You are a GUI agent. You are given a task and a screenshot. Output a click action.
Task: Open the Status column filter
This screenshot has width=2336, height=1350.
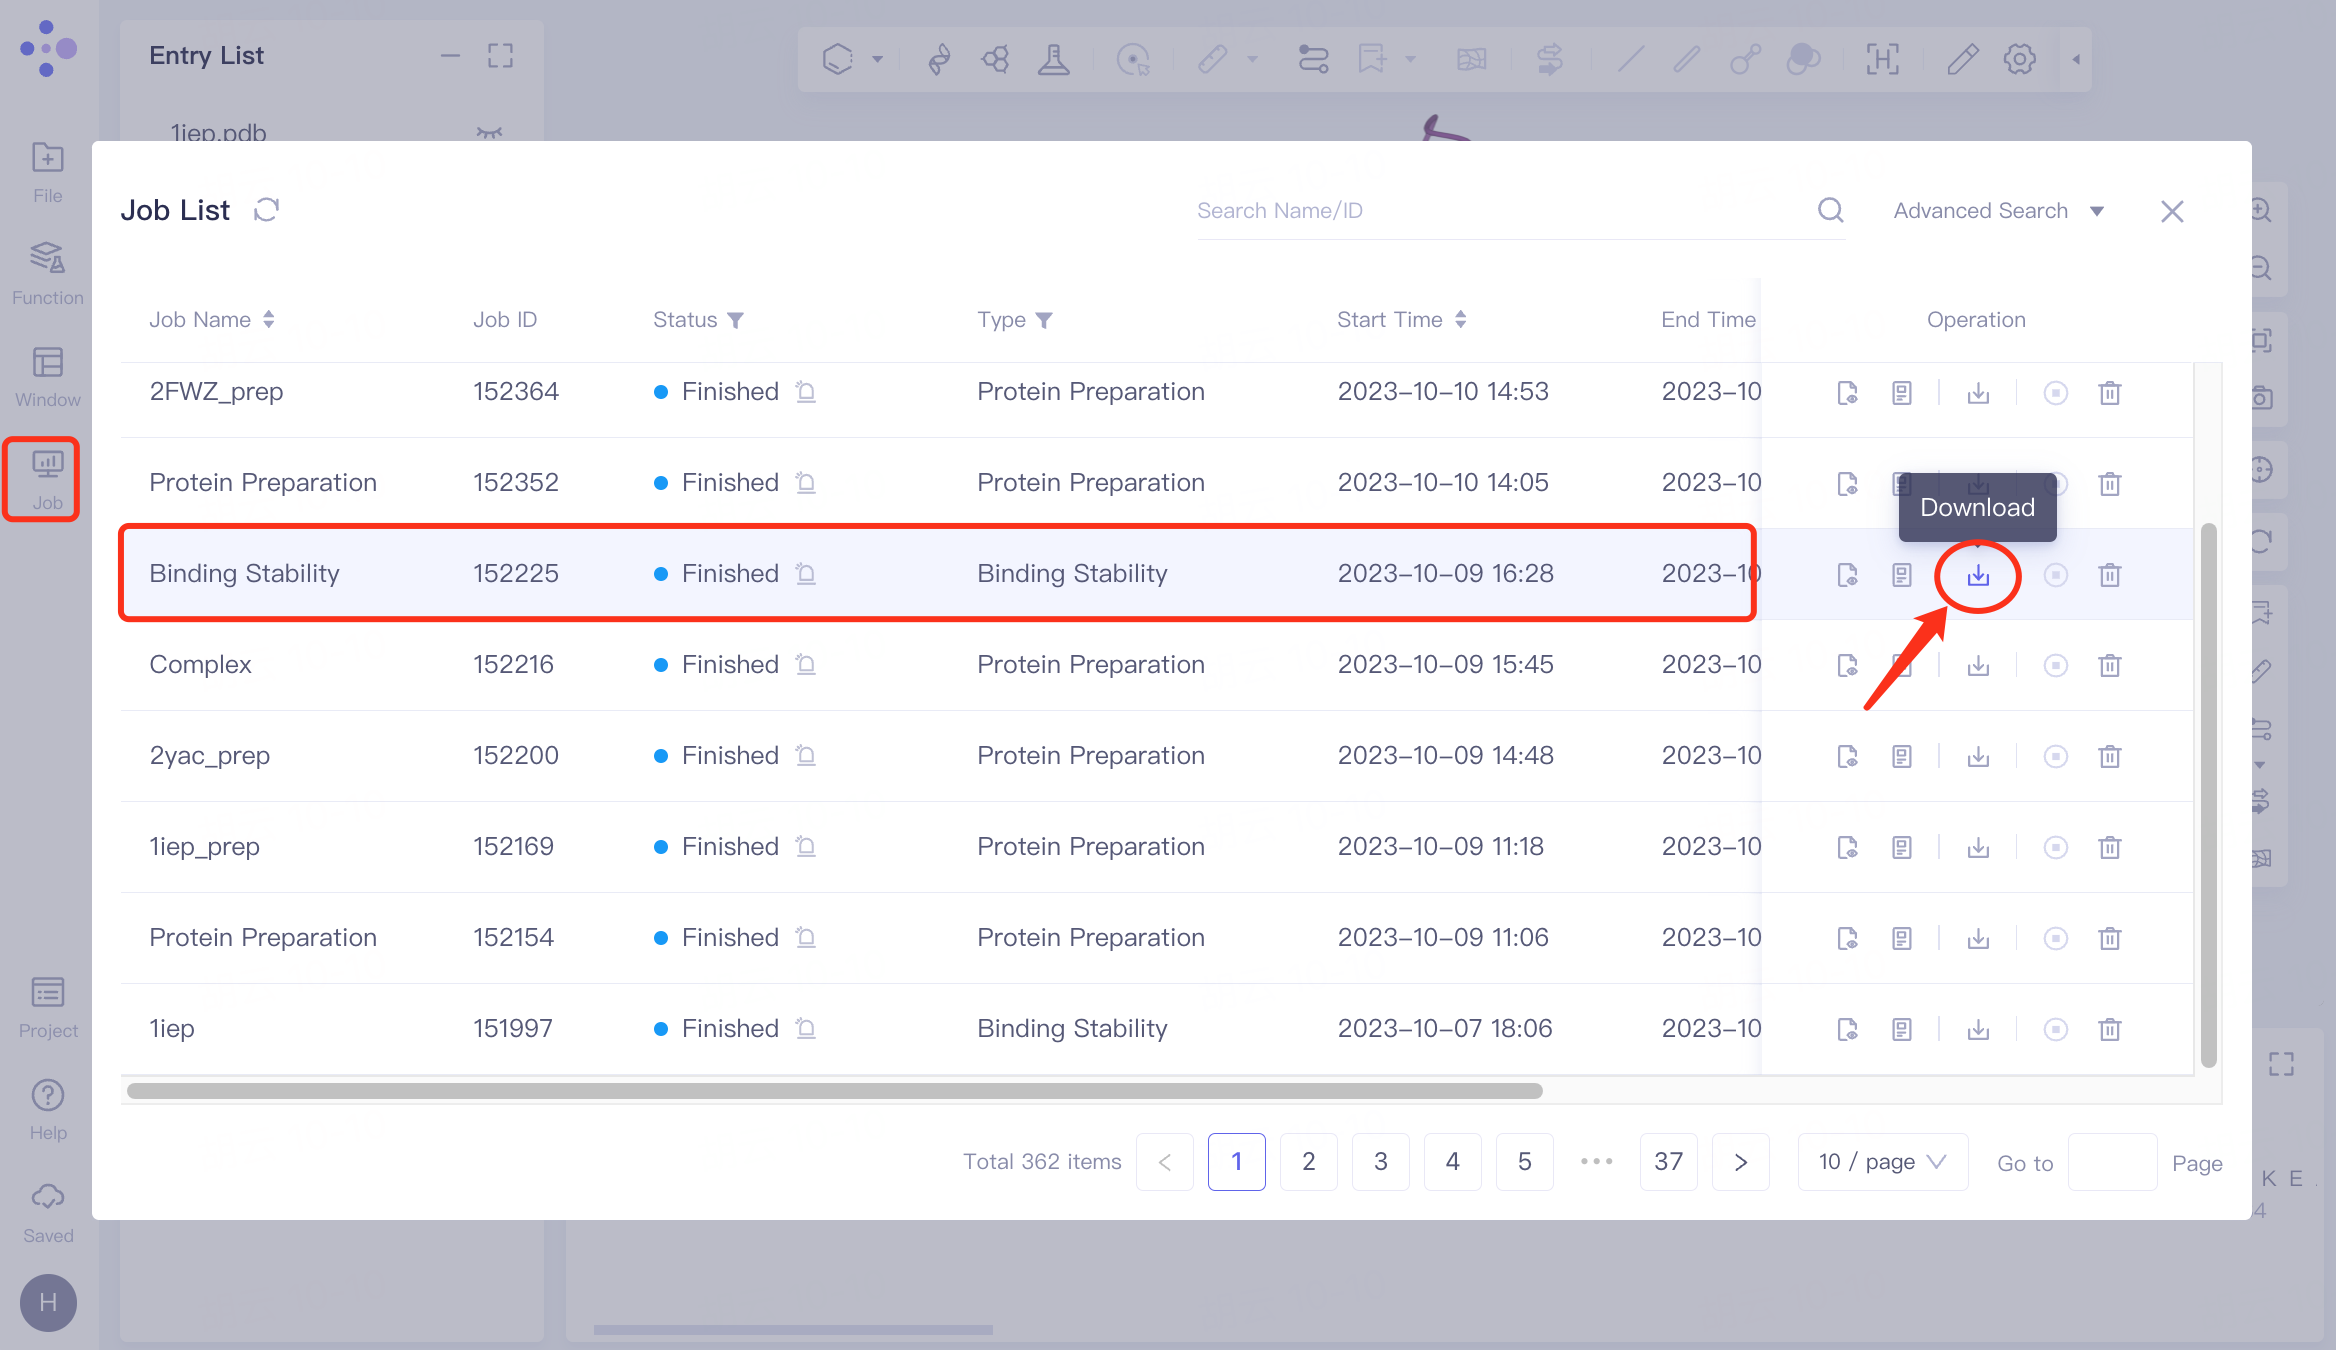[736, 320]
